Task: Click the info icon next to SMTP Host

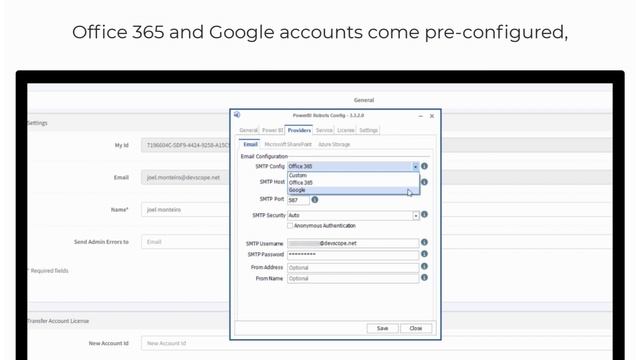Action: pos(424,182)
